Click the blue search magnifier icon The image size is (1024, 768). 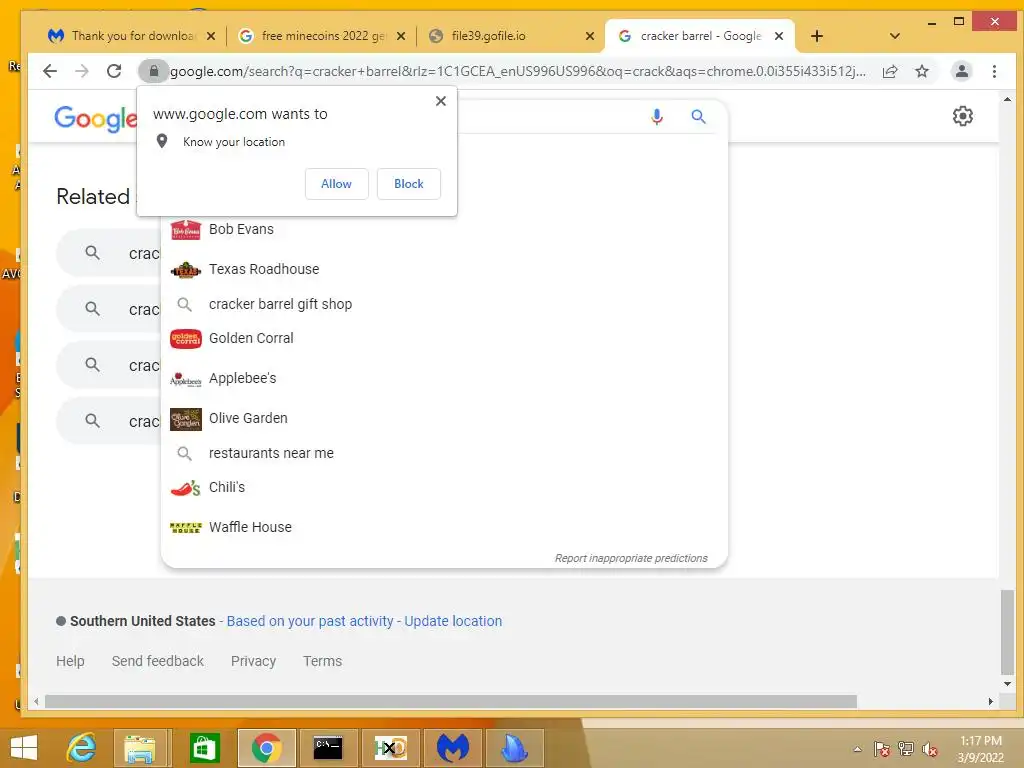[x=698, y=117]
